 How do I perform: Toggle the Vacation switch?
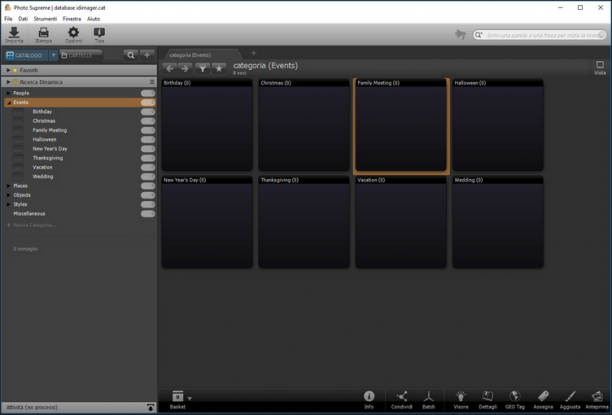click(148, 167)
